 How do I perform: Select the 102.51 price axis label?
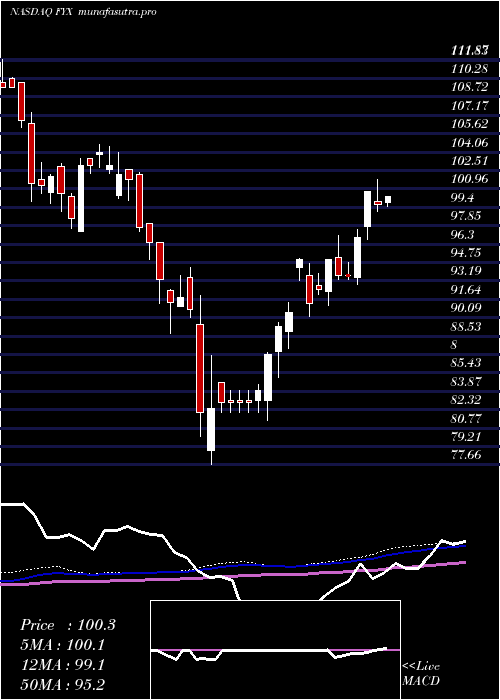click(470, 161)
